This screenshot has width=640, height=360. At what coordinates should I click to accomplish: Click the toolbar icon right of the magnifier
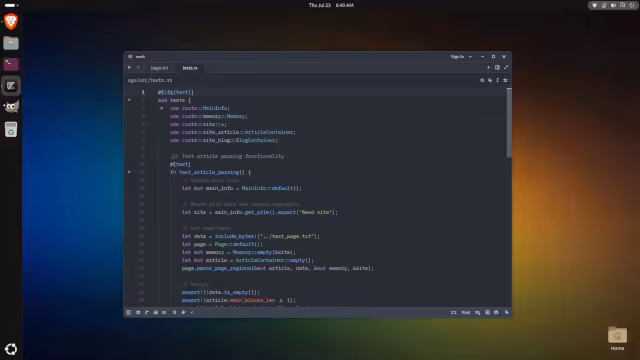[490, 80]
